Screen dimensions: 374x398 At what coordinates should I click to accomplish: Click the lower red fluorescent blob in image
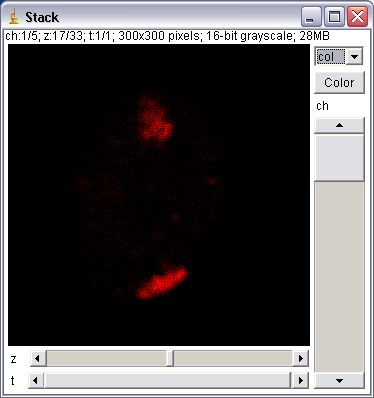pyautogui.click(x=162, y=283)
